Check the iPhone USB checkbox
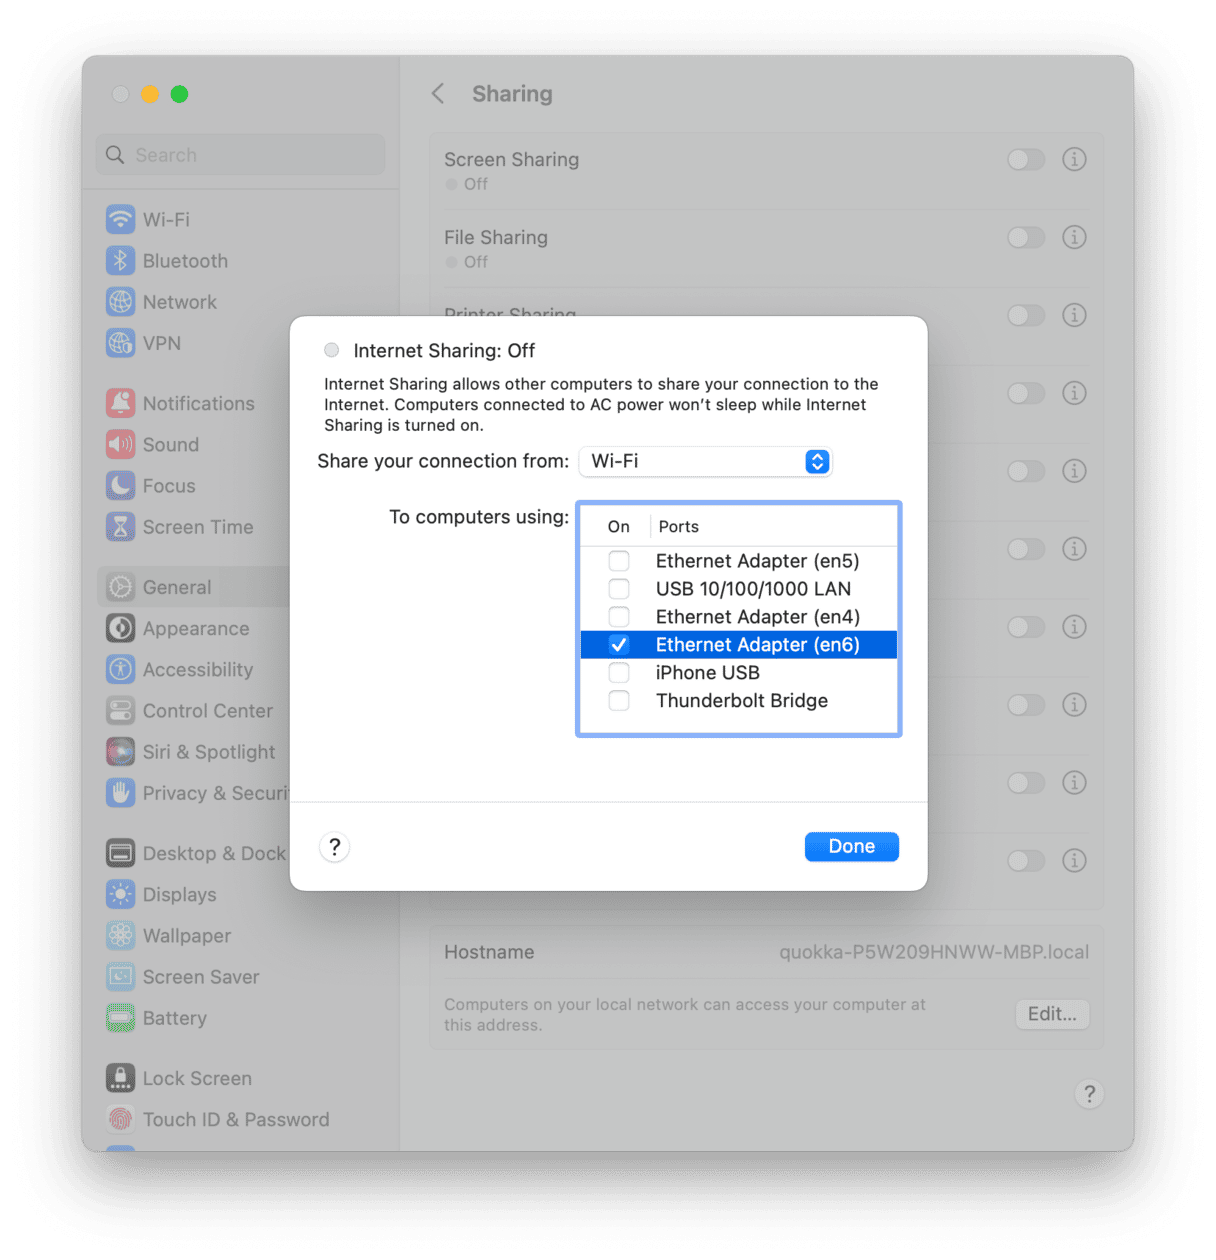 pyautogui.click(x=619, y=673)
